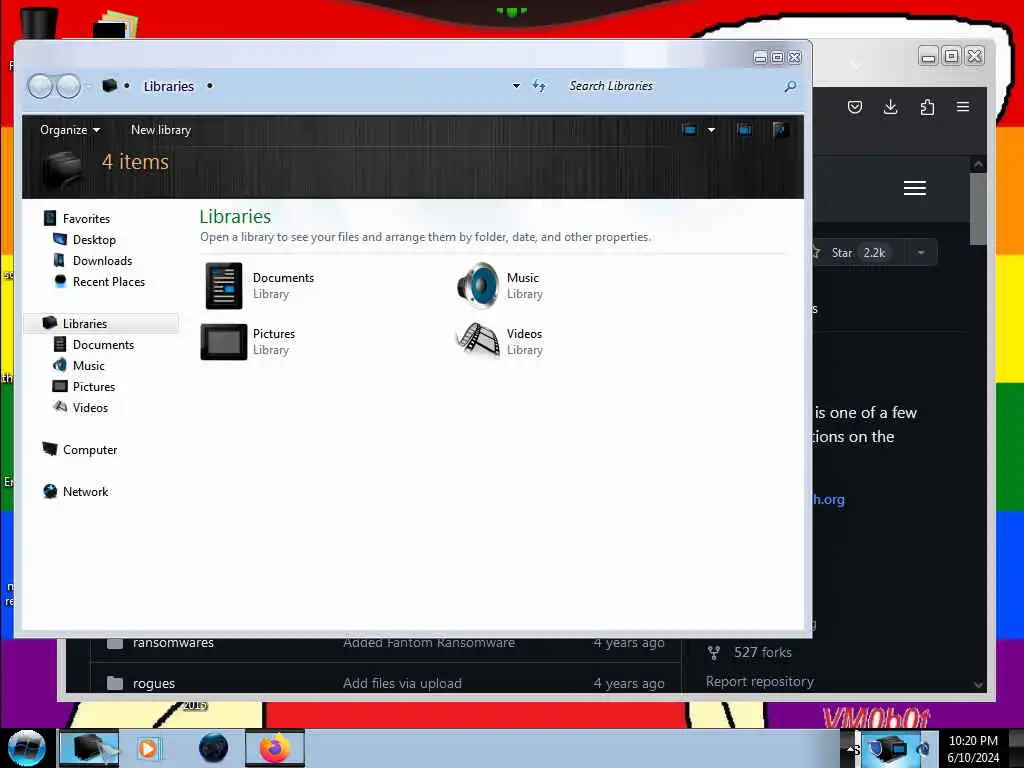Click the Libraries icon in the address bar

110,86
